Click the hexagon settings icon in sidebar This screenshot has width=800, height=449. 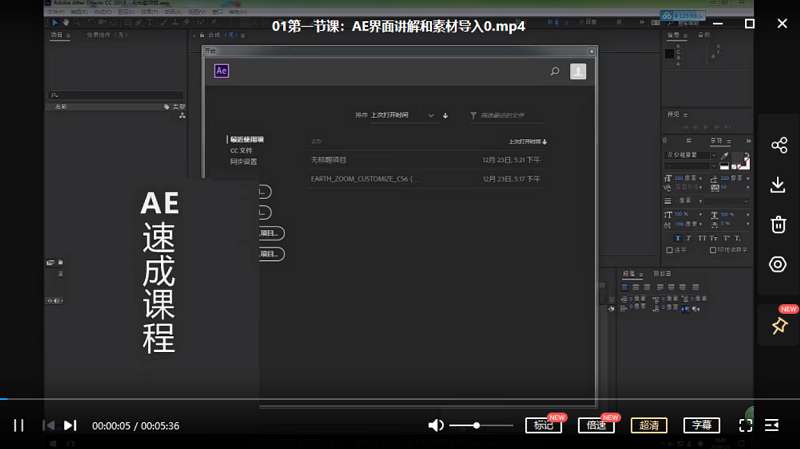778,264
